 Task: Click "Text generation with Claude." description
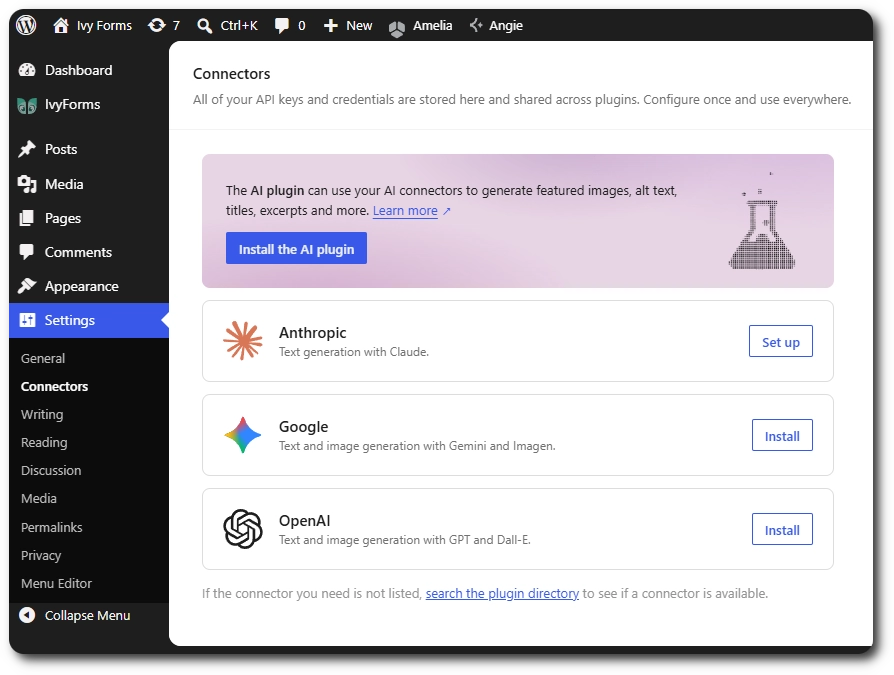353,352
